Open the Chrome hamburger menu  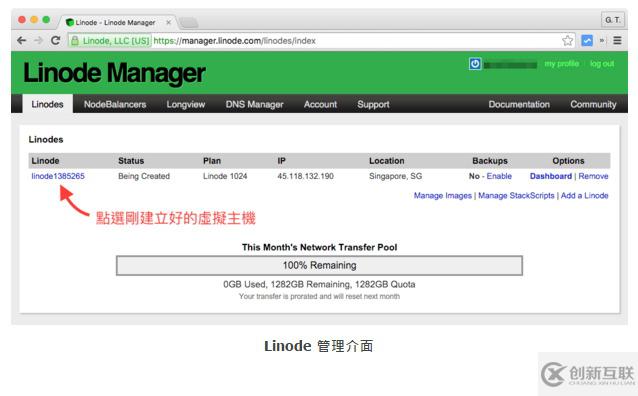click(x=617, y=41)
